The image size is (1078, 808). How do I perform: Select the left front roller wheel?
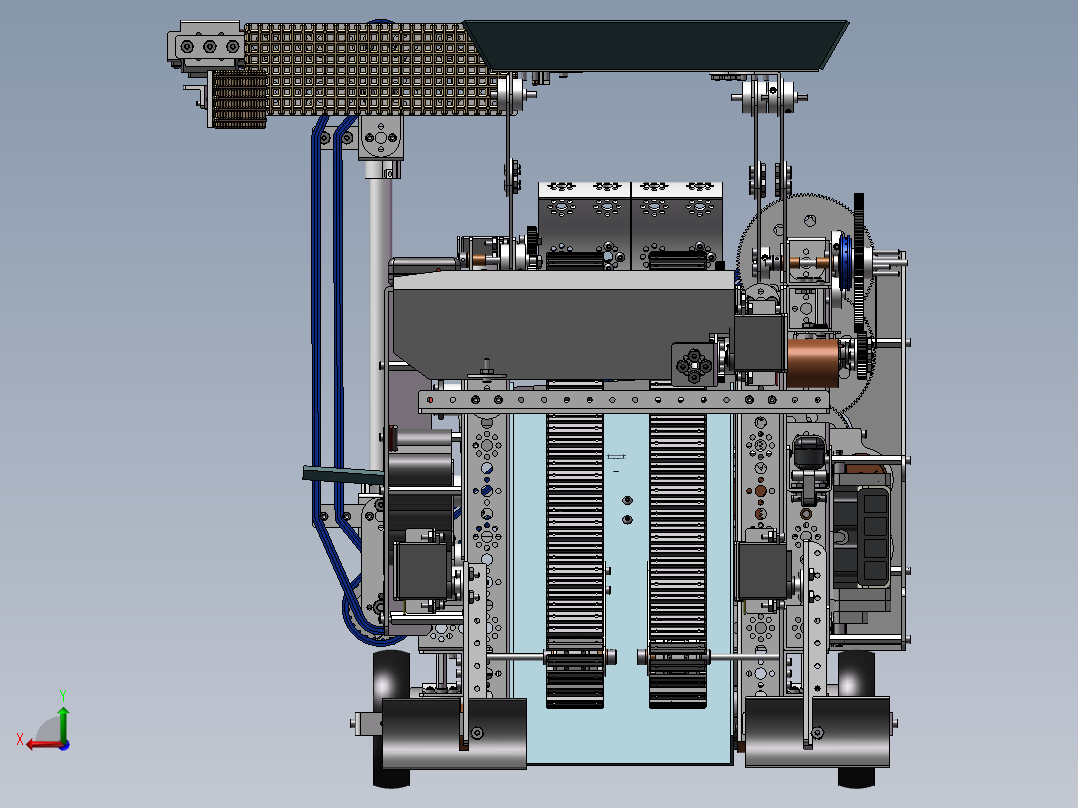[x=454, y=732]
